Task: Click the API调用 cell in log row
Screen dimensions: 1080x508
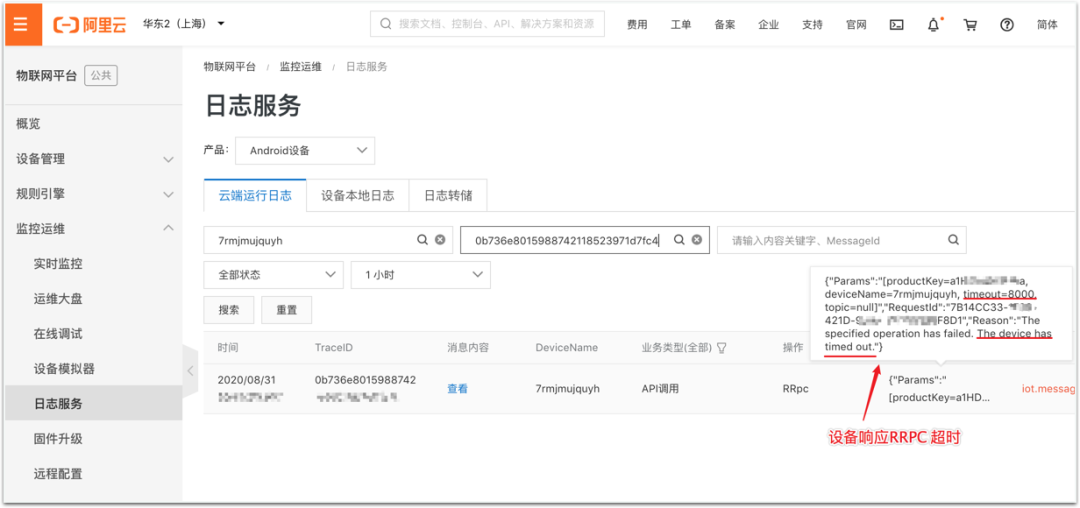Action: [661, 389]
